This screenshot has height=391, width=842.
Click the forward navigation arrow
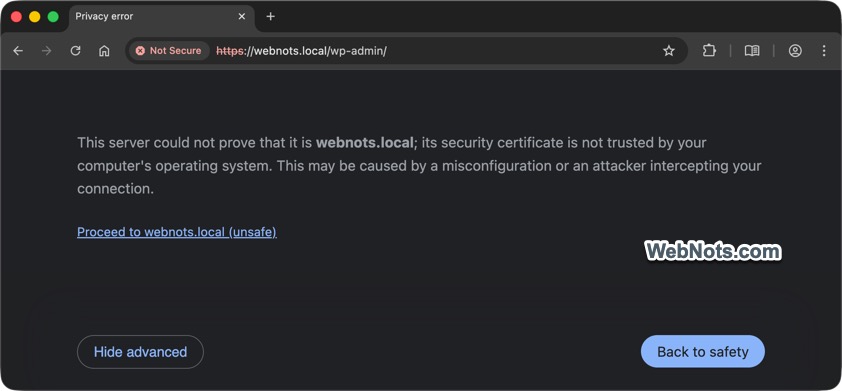click(47, 50)
